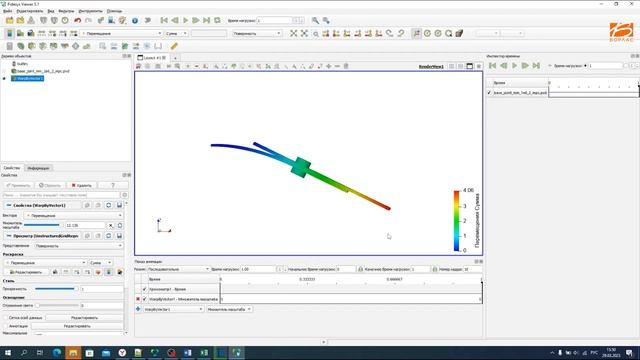
Task: Click the refresh icon in WarpByVector1 properties header
Action: pos(109,205)
